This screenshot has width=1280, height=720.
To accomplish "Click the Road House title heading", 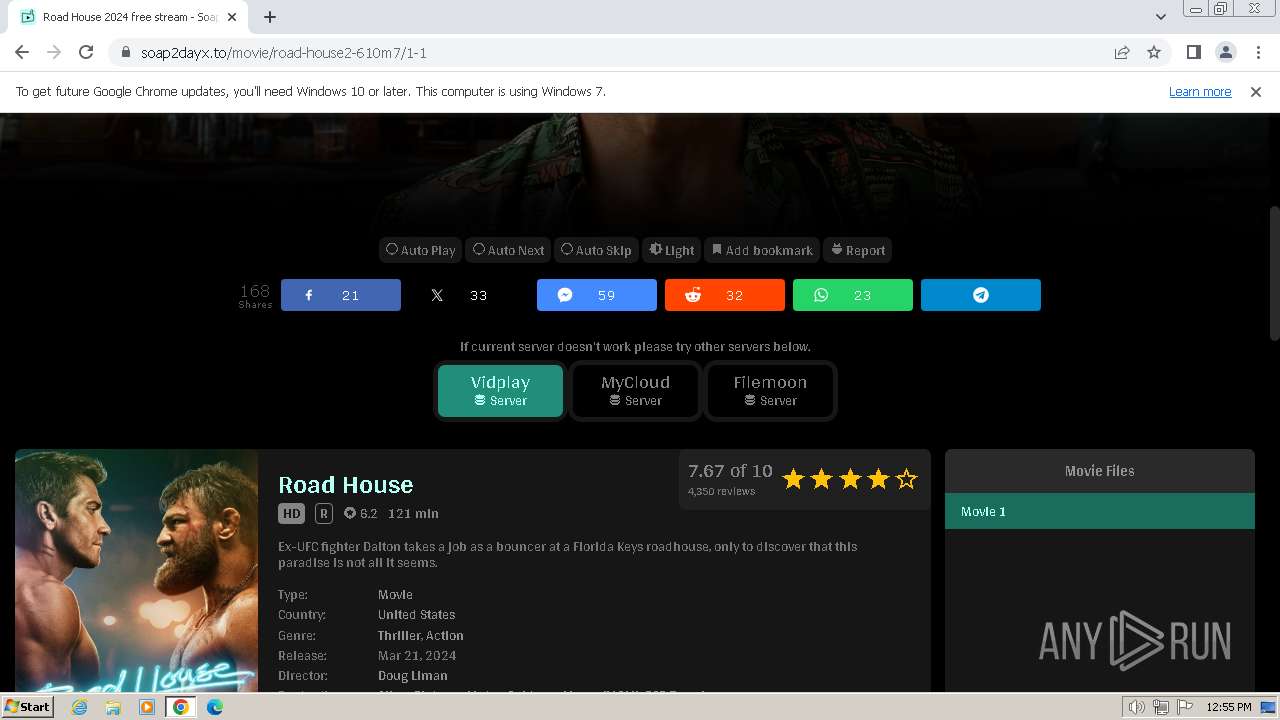I will click(x=345, y=485).
